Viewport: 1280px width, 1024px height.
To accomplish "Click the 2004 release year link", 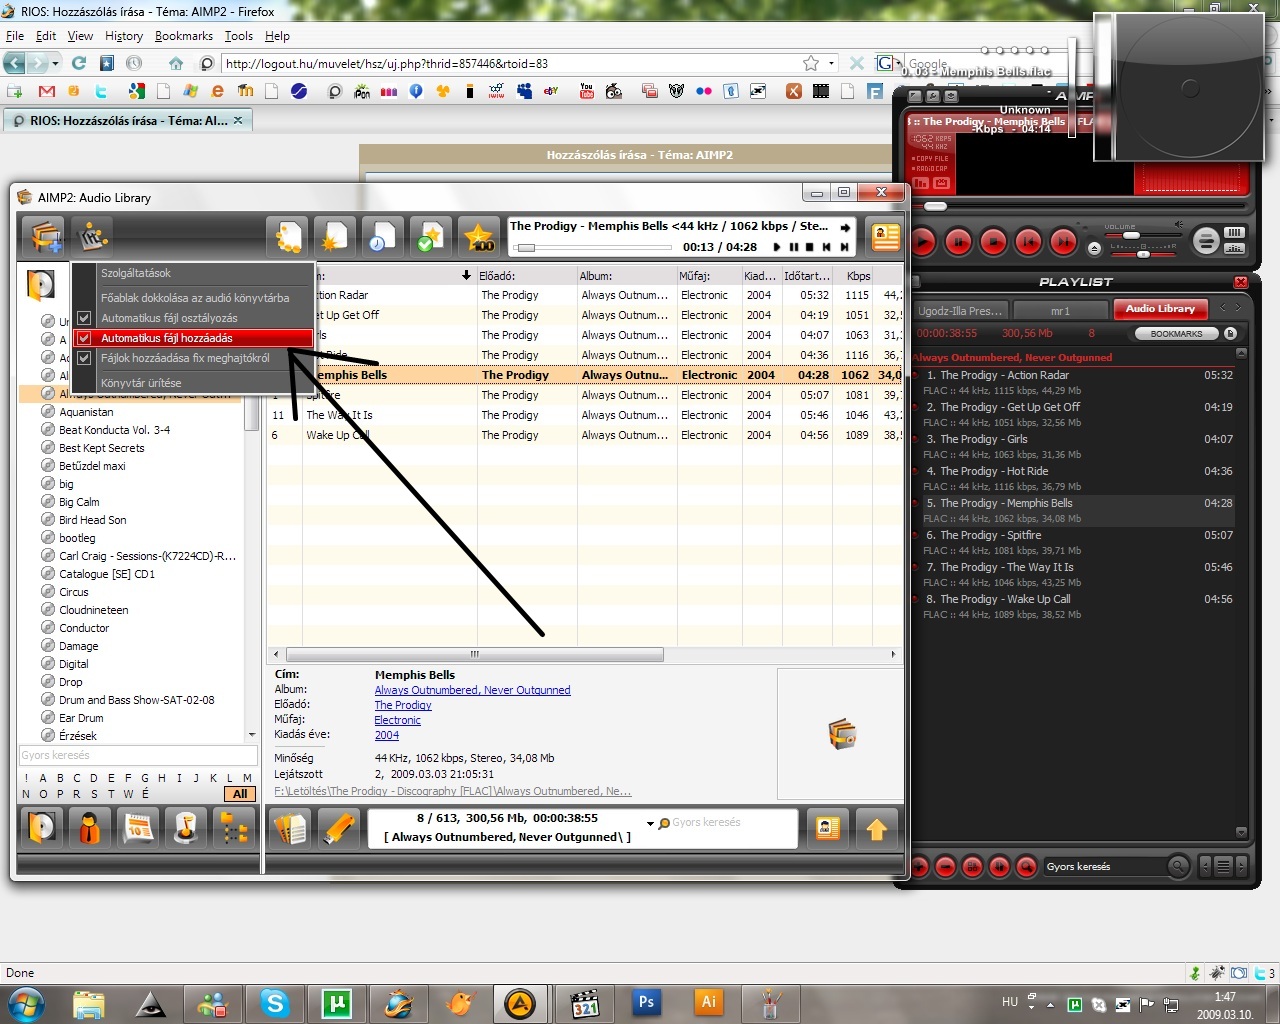I will coord(386,735).
